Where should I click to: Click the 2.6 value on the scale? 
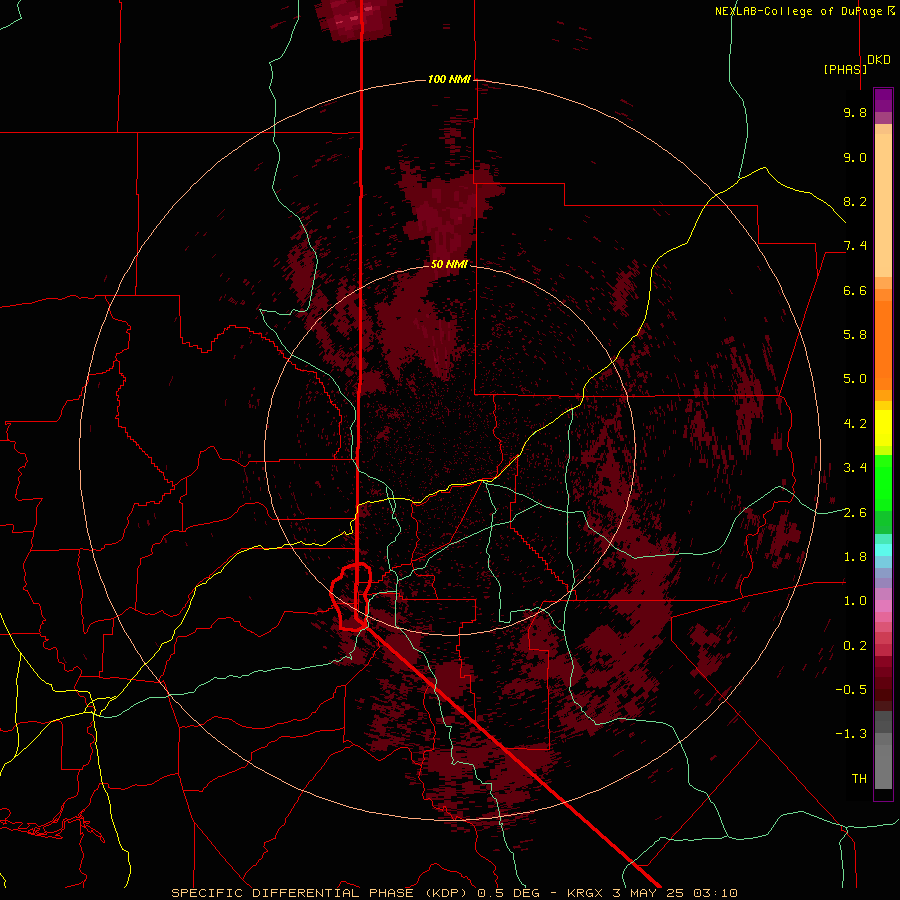pos(855,513)
